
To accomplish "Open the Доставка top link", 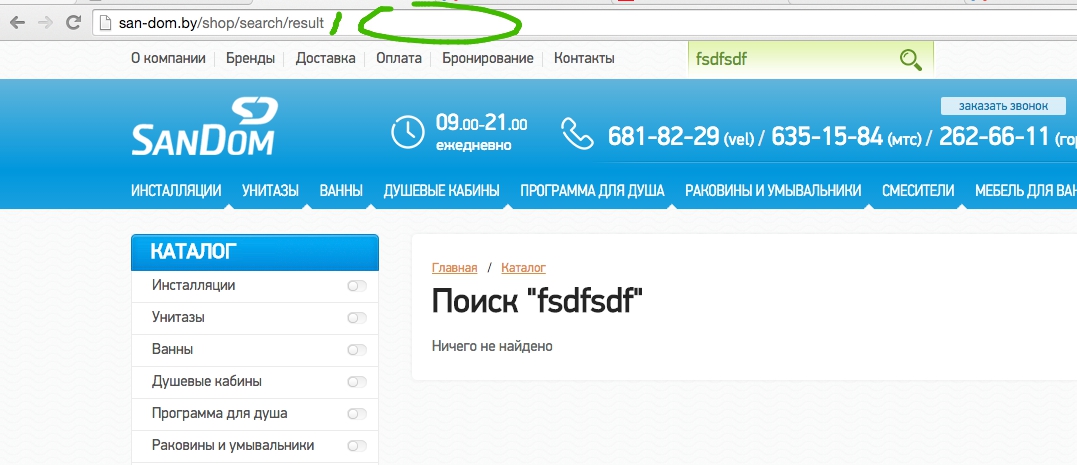I will (x=325, y=59).
